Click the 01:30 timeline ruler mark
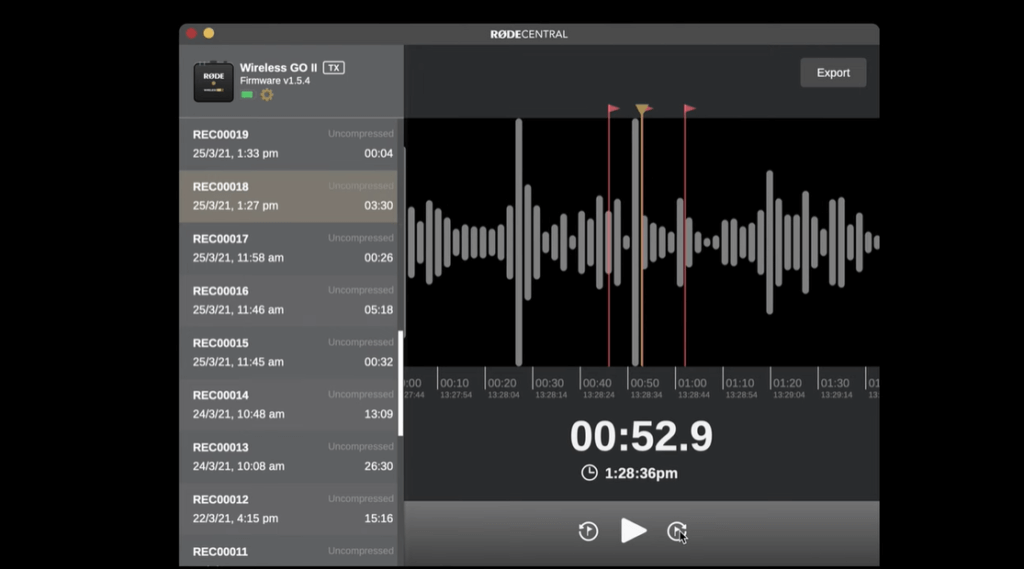Image resolution: width=1024 pixels, height=569 pixels. coord(835,383)
